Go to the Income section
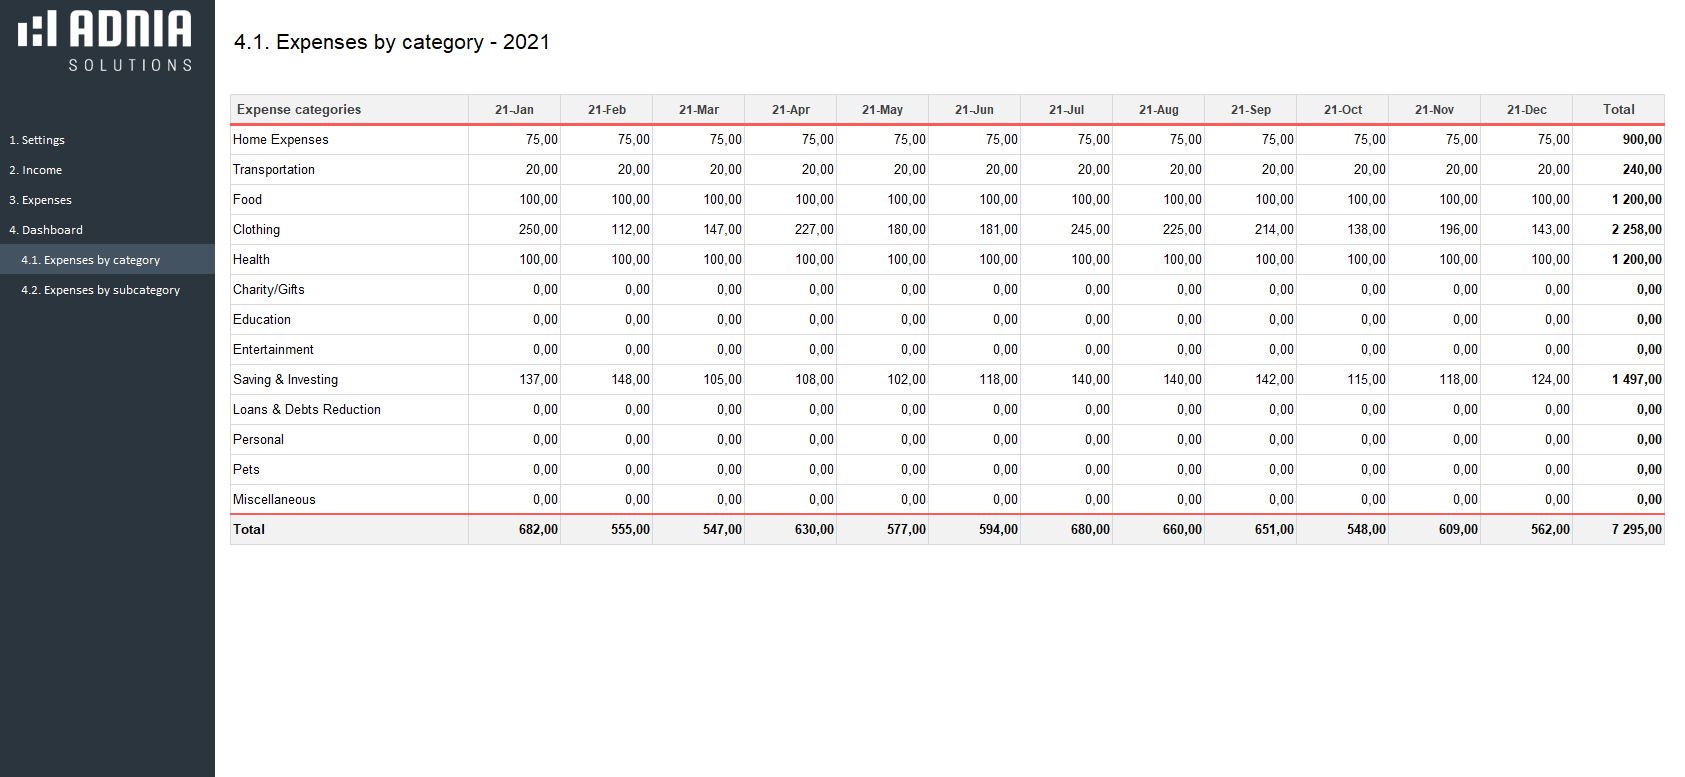The width and height of the screenshot is (1685, 777). point(36,170)
